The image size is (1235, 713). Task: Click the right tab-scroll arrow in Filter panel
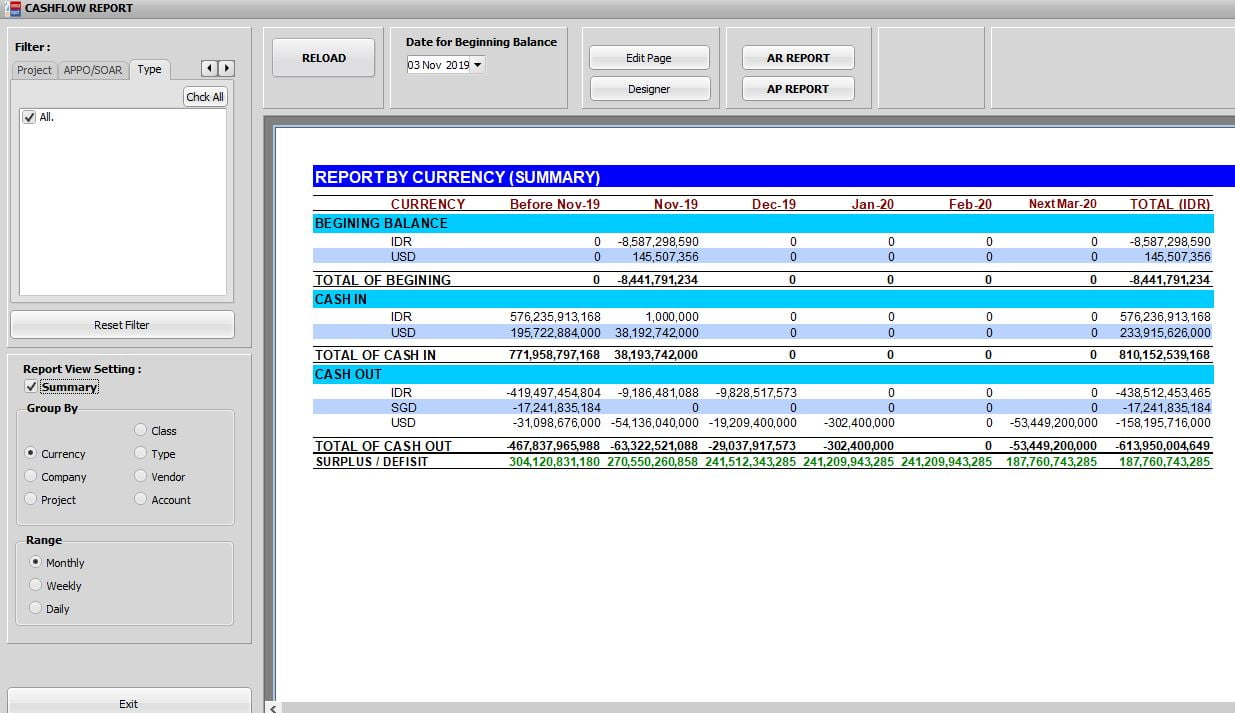pos(226,69)
